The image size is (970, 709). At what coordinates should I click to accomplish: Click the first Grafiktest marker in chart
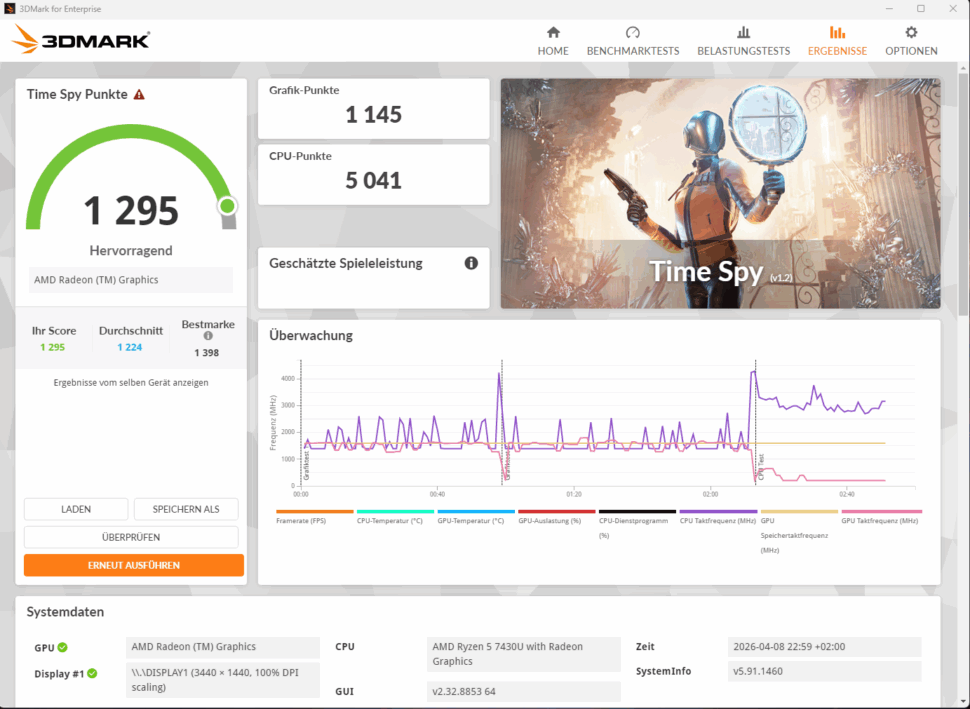point(307,466)
